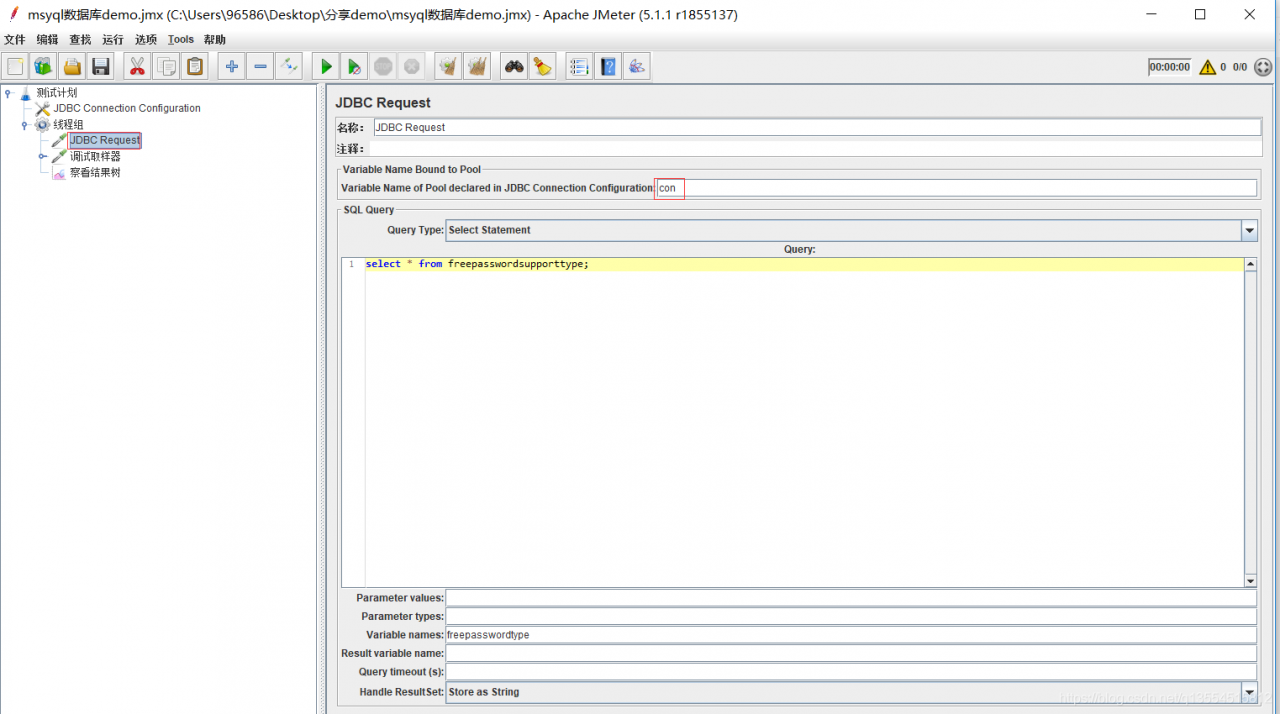Open Search with binoculars icon
Image resolution: width=1280 pixels, height=714 pixels.
pos(514,67)
